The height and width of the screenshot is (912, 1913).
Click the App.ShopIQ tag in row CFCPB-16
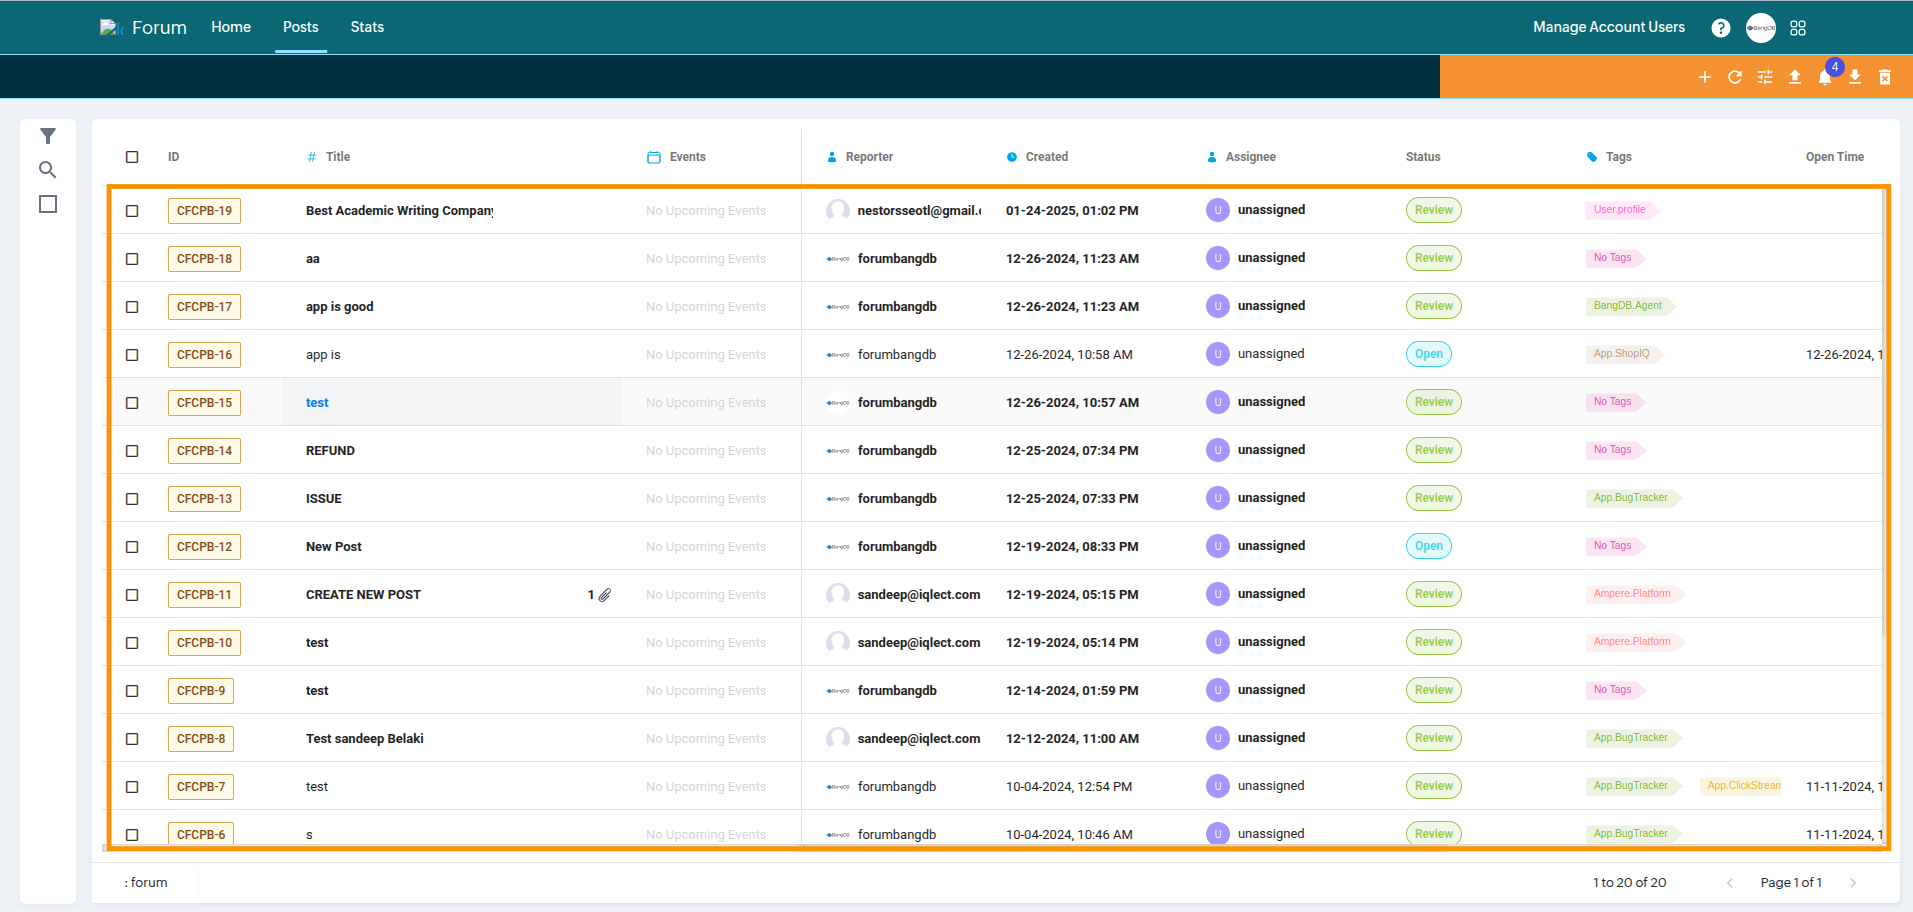click(x=1624, y=354)
